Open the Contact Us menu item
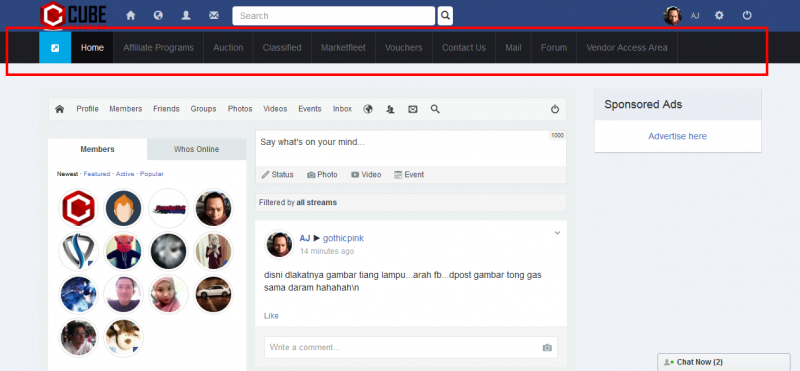This screenshot has height=371, width=800. point(464,47)
